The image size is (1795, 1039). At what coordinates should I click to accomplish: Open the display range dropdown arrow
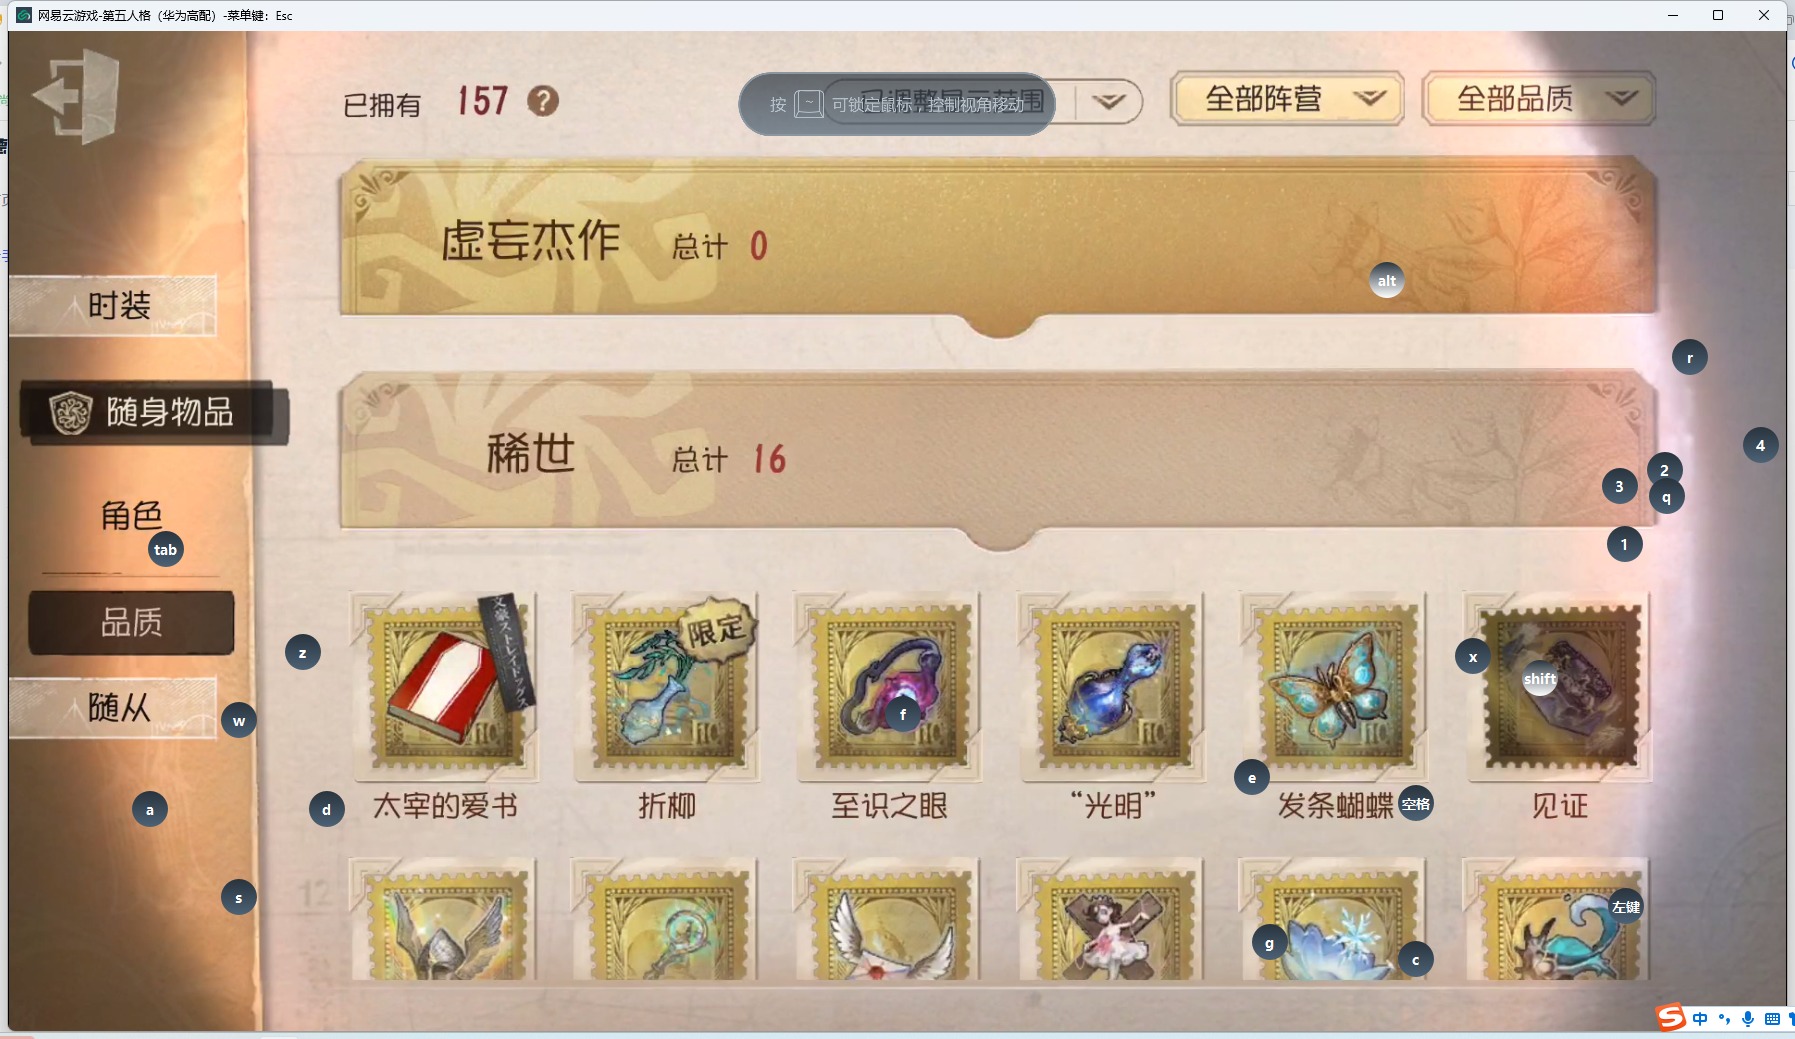tap(1109, 102)
